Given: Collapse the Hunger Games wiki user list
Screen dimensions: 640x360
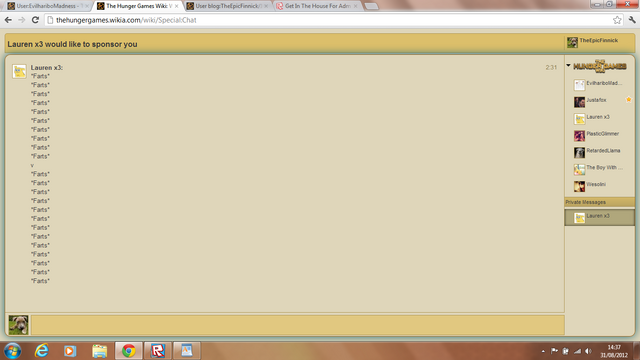Looking at the screenshot, I should click(568, 65).
